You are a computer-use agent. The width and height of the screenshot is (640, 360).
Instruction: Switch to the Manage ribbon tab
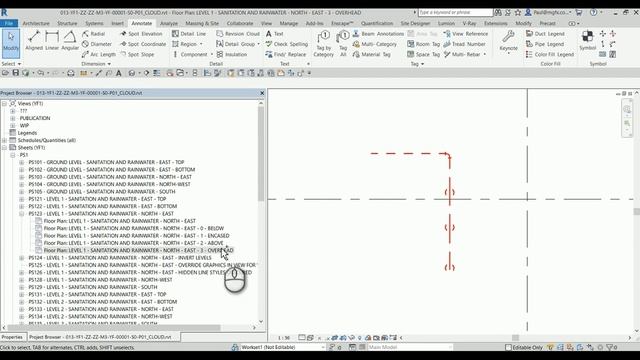click(289, 23)
